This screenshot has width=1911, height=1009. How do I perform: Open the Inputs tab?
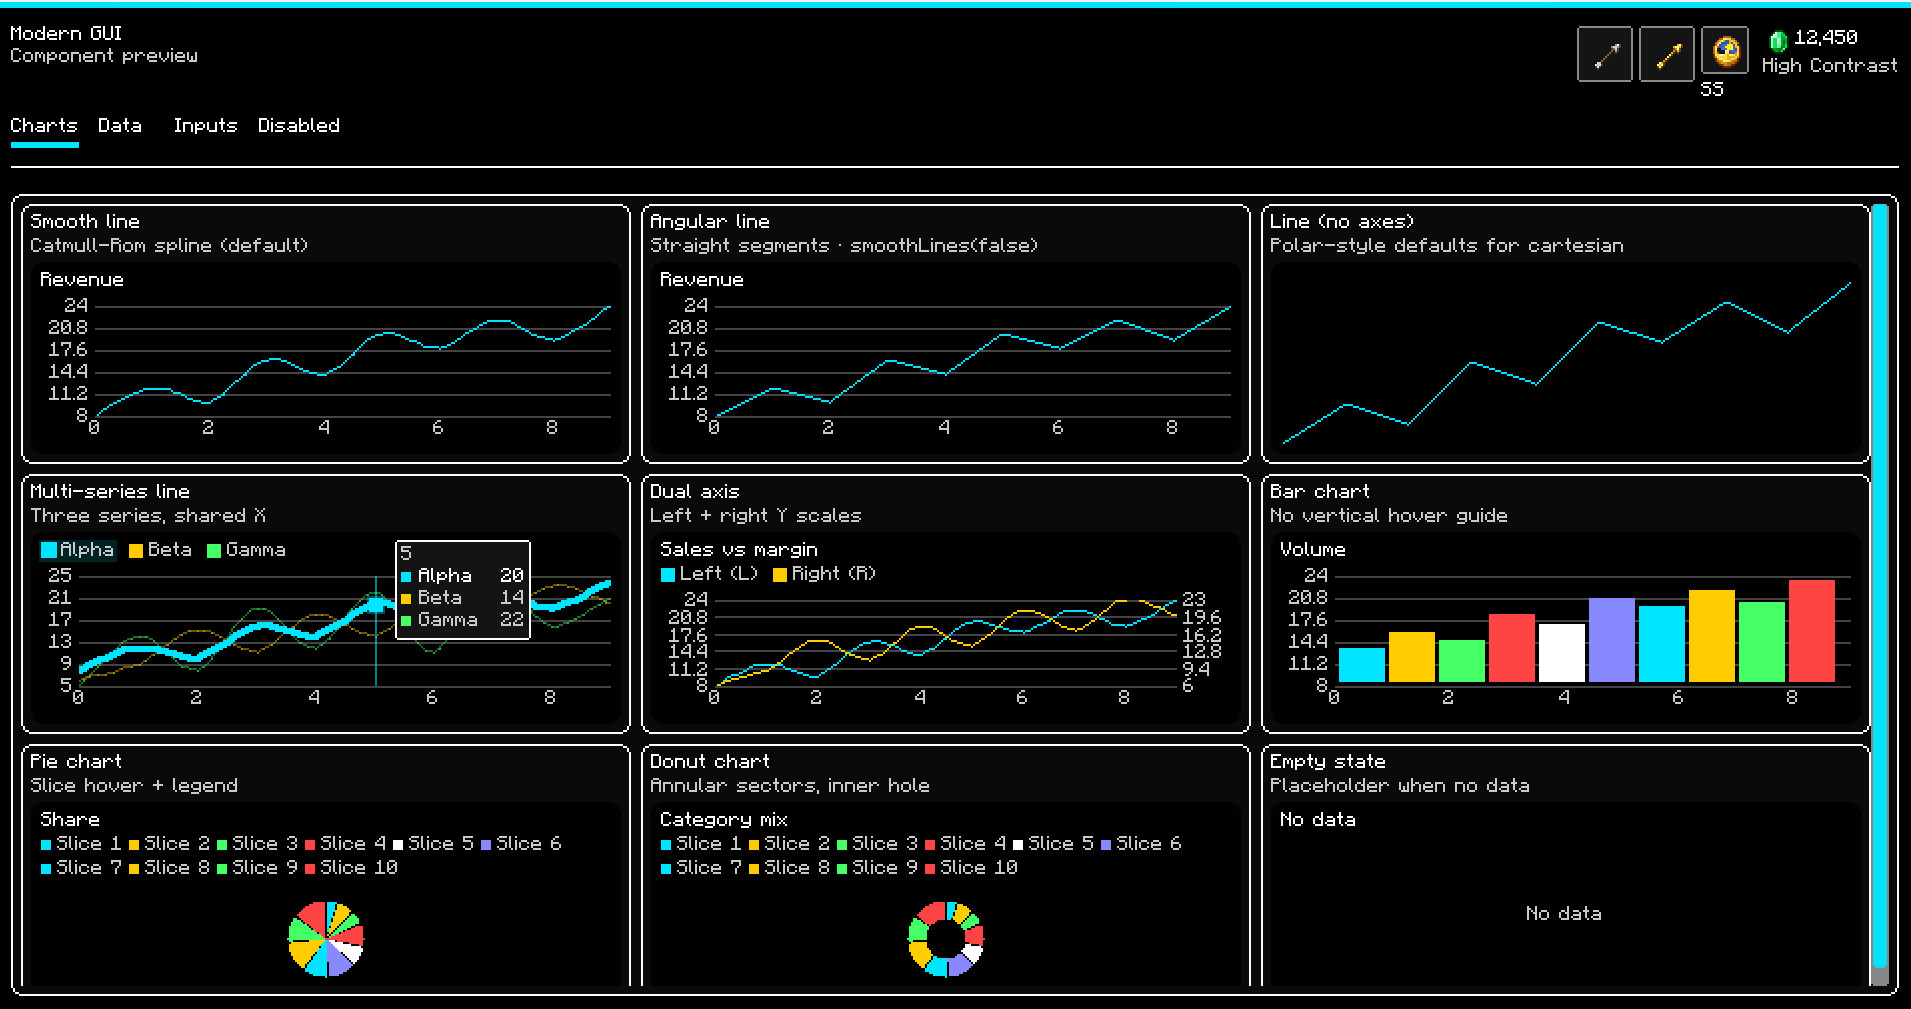205,126
